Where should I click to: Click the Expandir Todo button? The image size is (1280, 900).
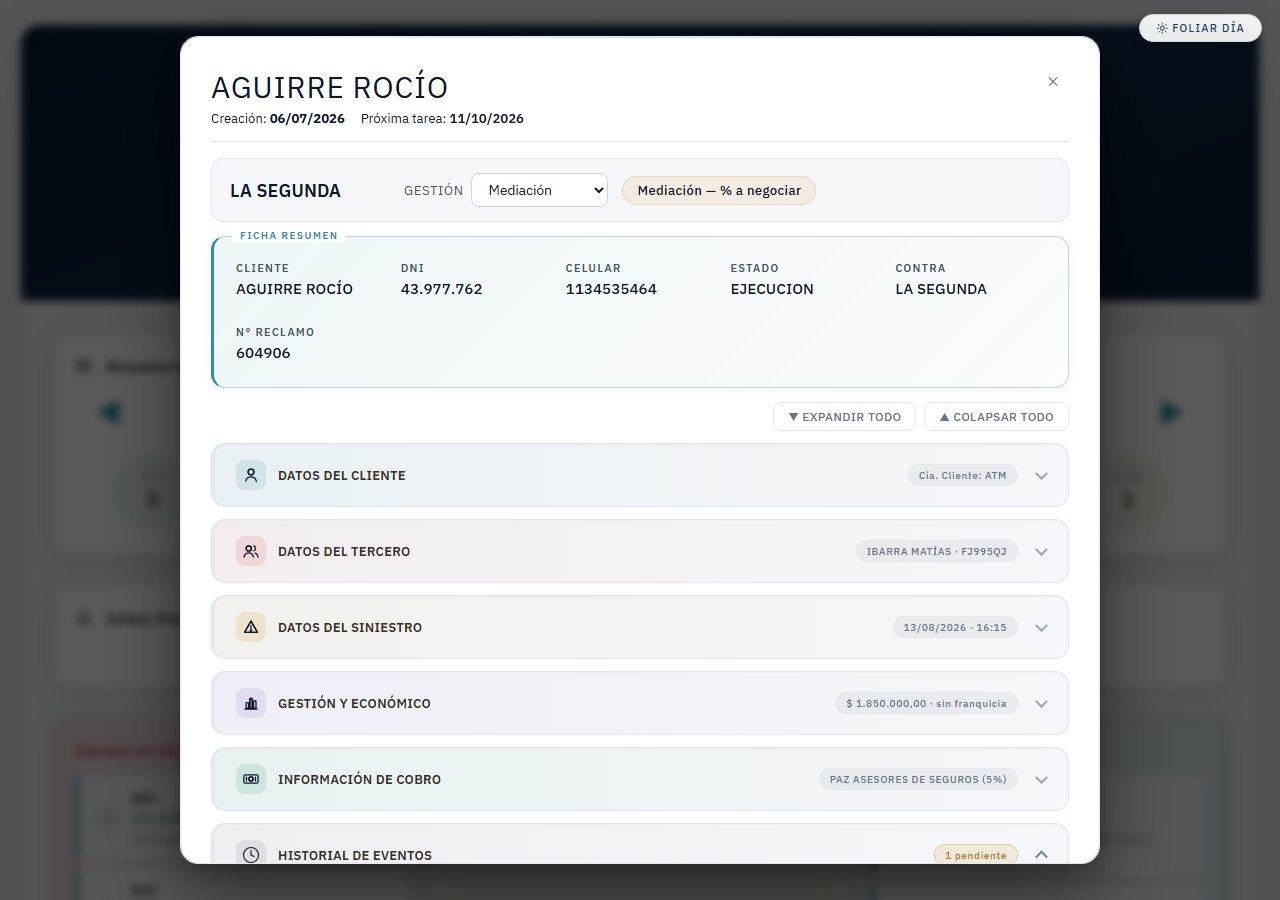click(x=844, y=417)
